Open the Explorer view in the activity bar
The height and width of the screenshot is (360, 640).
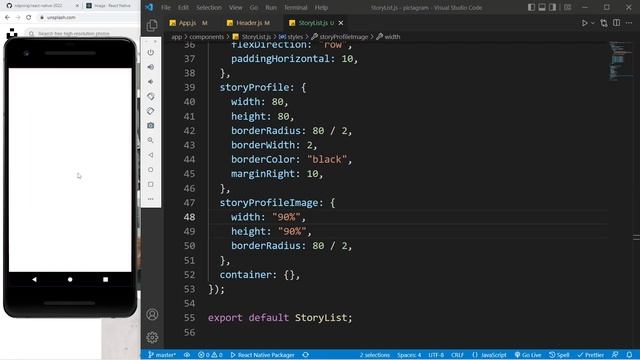pyautogui.click(x=152, y=25)
